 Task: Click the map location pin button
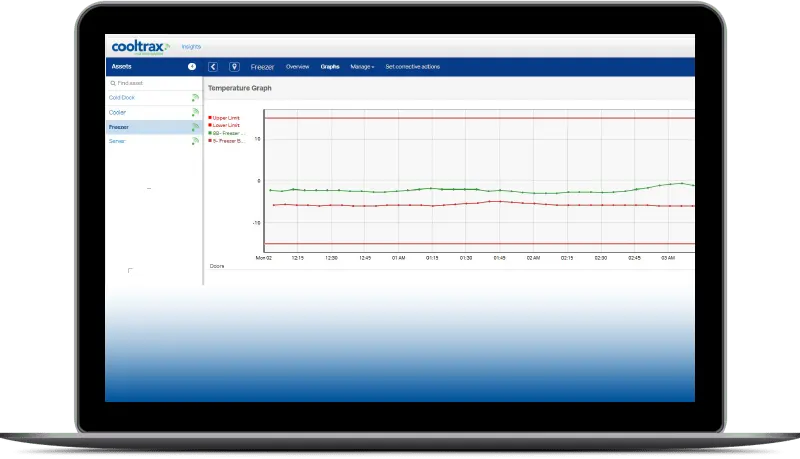[234, 67]
